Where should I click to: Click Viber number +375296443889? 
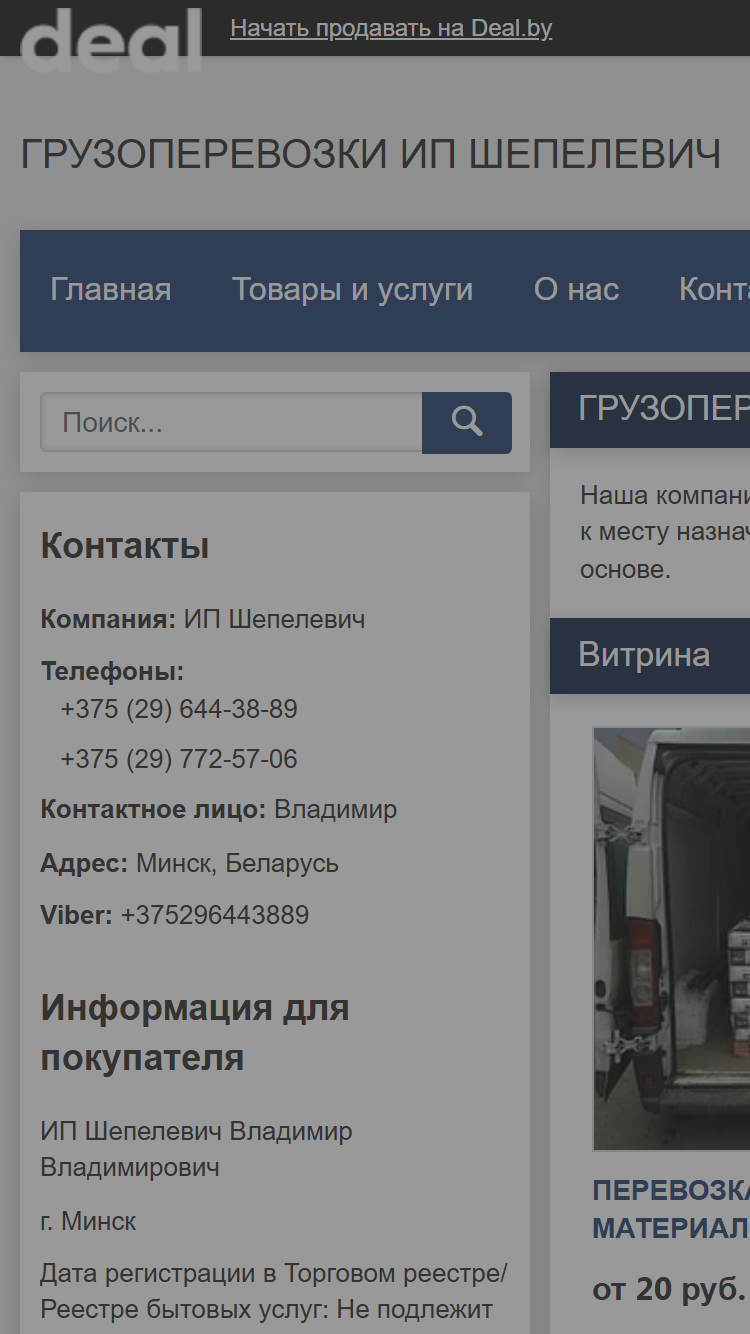point(215,915)
